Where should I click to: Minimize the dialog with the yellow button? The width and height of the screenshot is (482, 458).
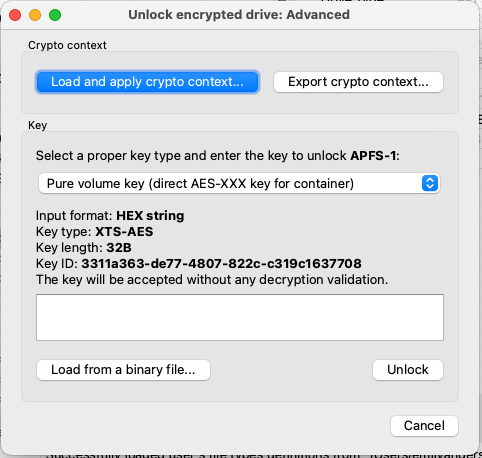tap(35, 15)
